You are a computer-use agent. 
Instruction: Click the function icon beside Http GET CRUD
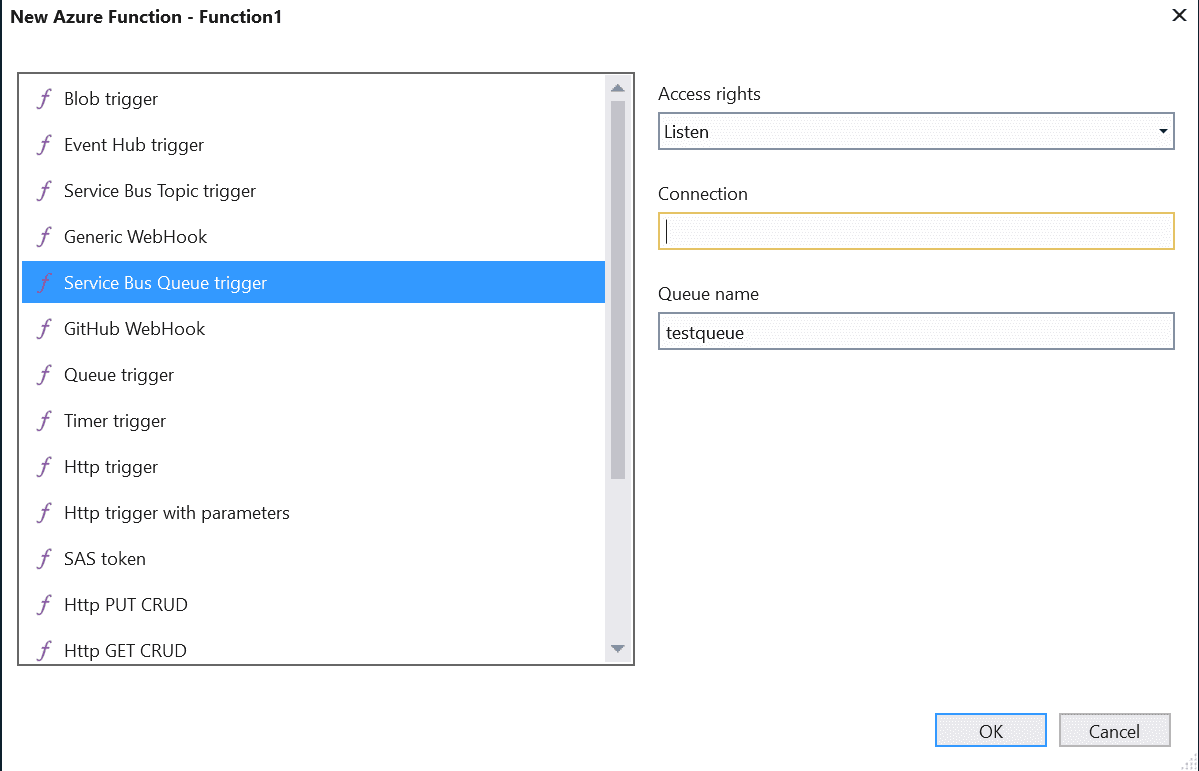[x=44, y=649]
